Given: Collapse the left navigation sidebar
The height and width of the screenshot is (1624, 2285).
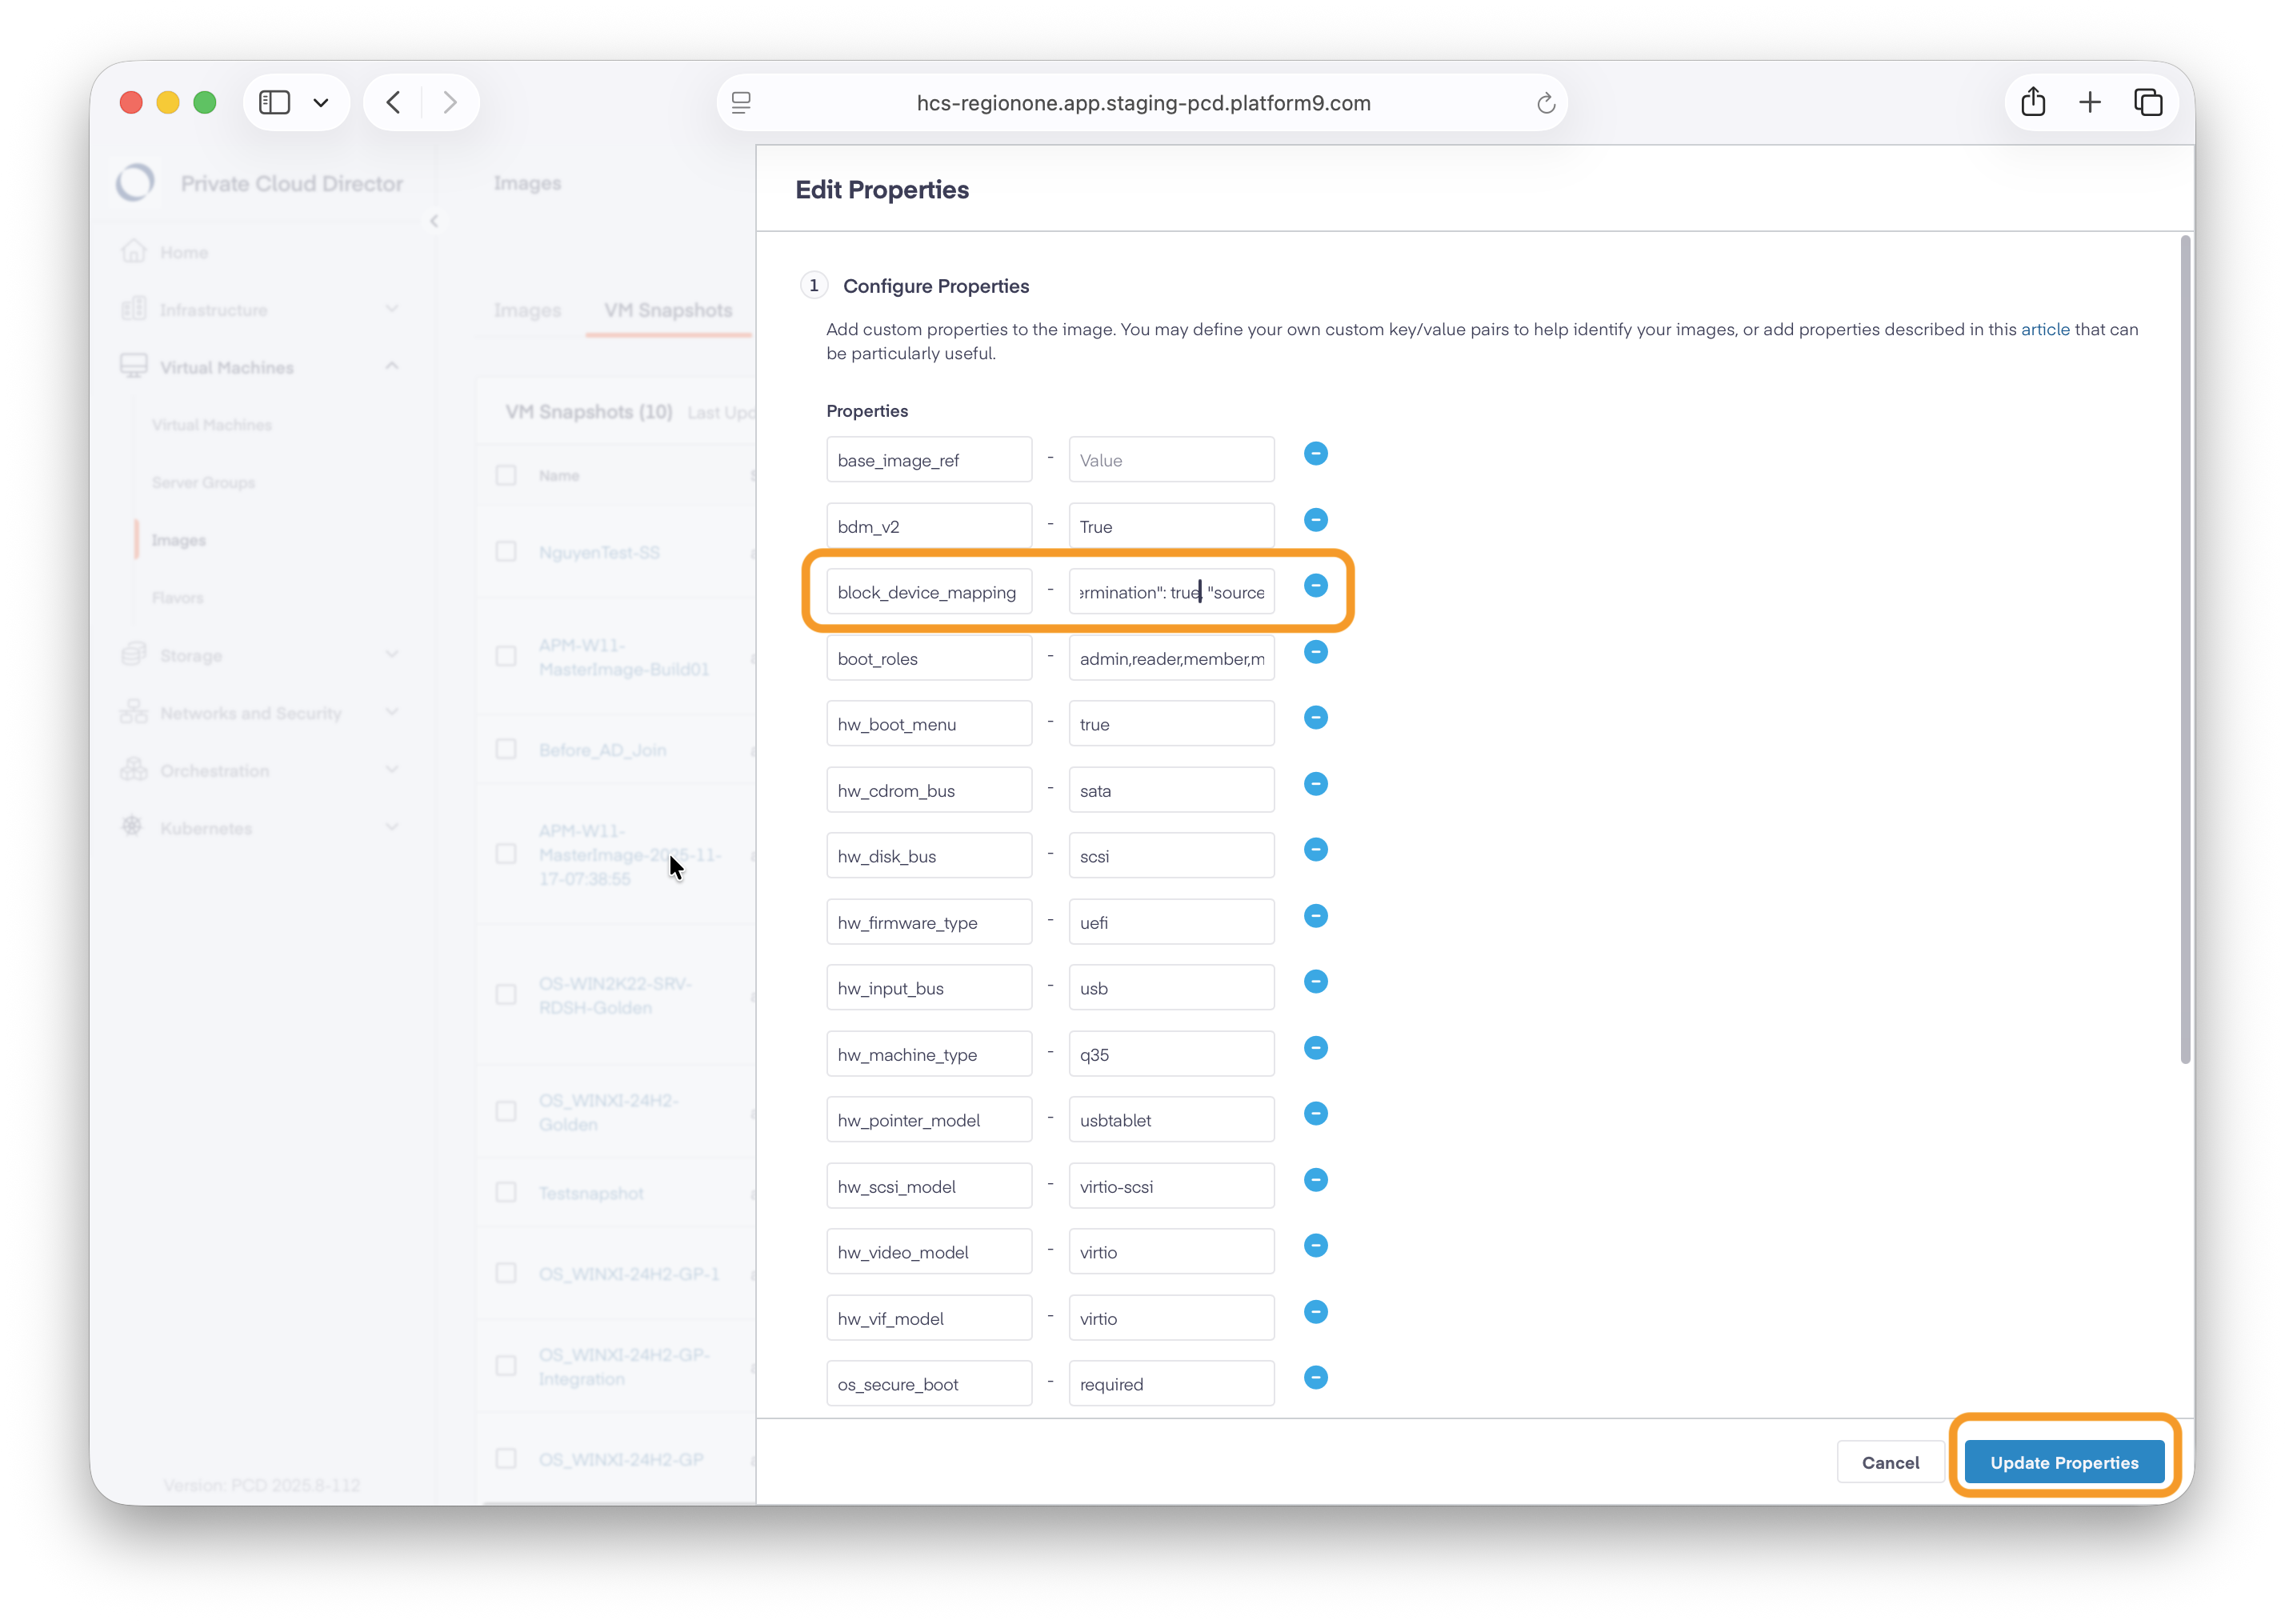Looking at the screenshot, I should pos(434,221).
